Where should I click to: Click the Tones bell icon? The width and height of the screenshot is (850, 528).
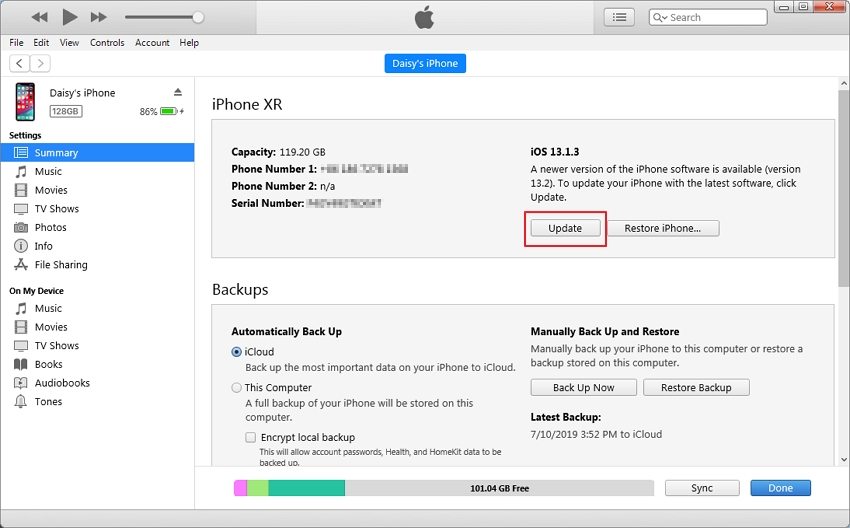click(21, 402)
